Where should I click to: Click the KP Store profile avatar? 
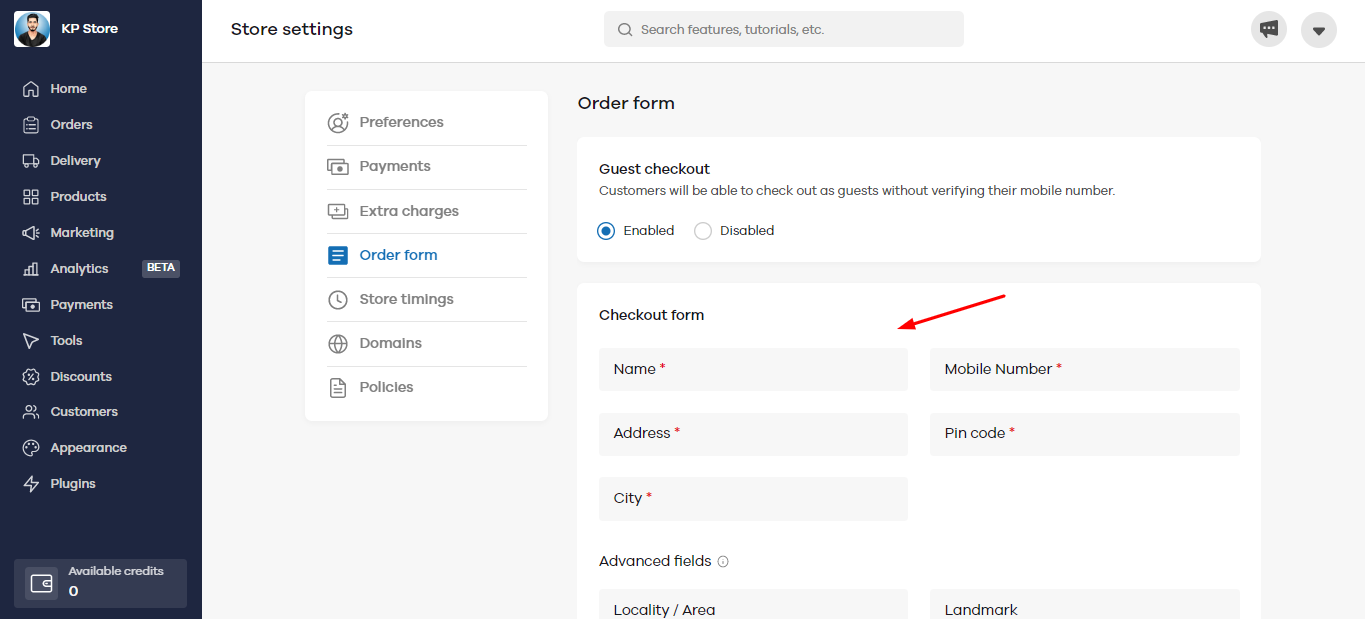click(32, 29)
